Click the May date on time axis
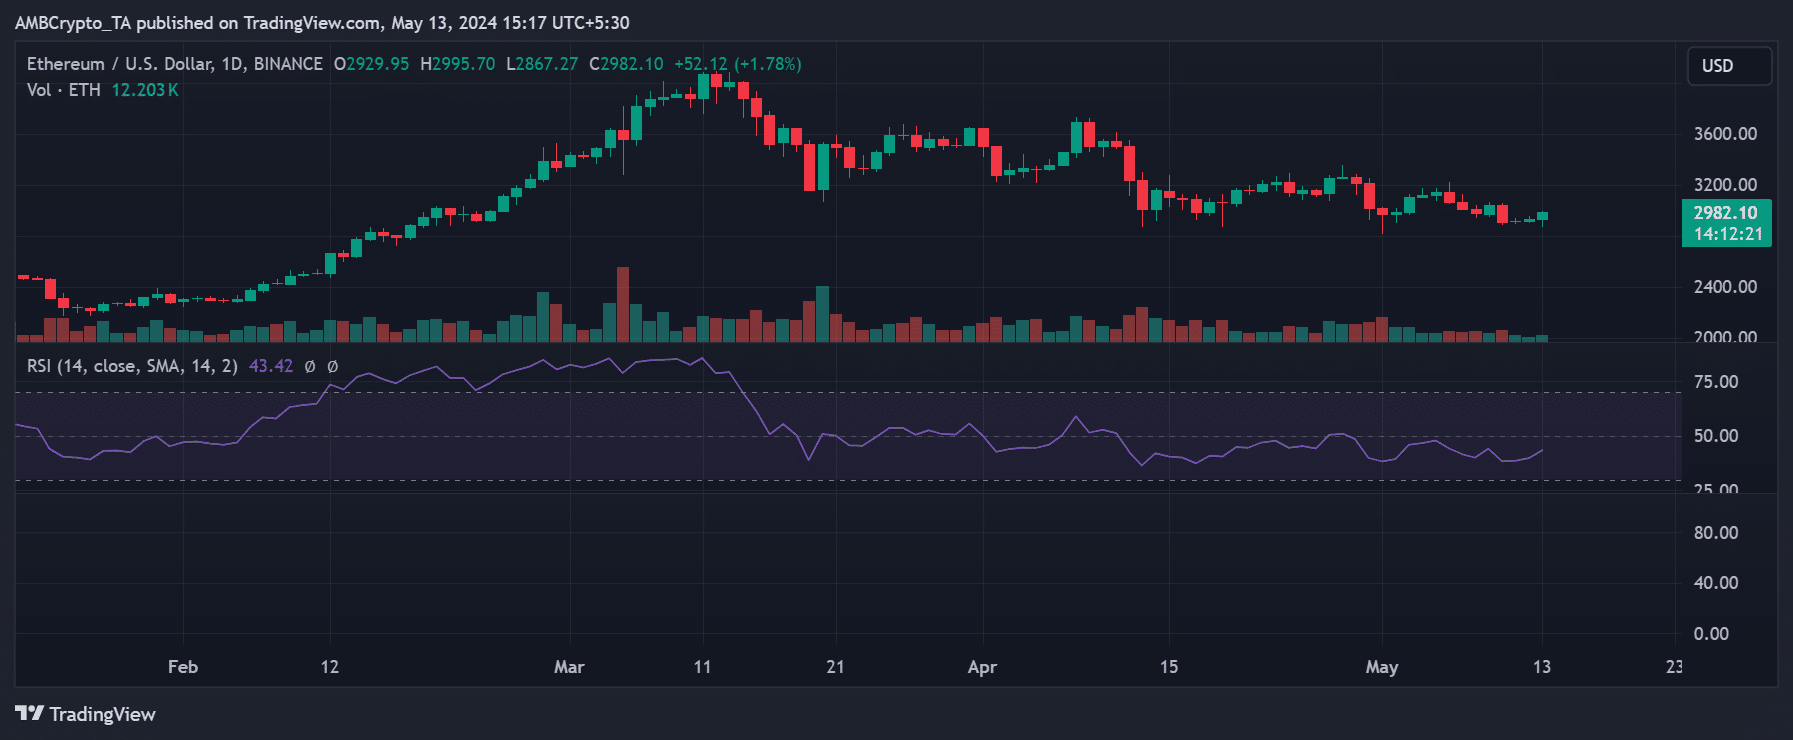The height and width of the screenshot is (740, 1793). 1382,667
